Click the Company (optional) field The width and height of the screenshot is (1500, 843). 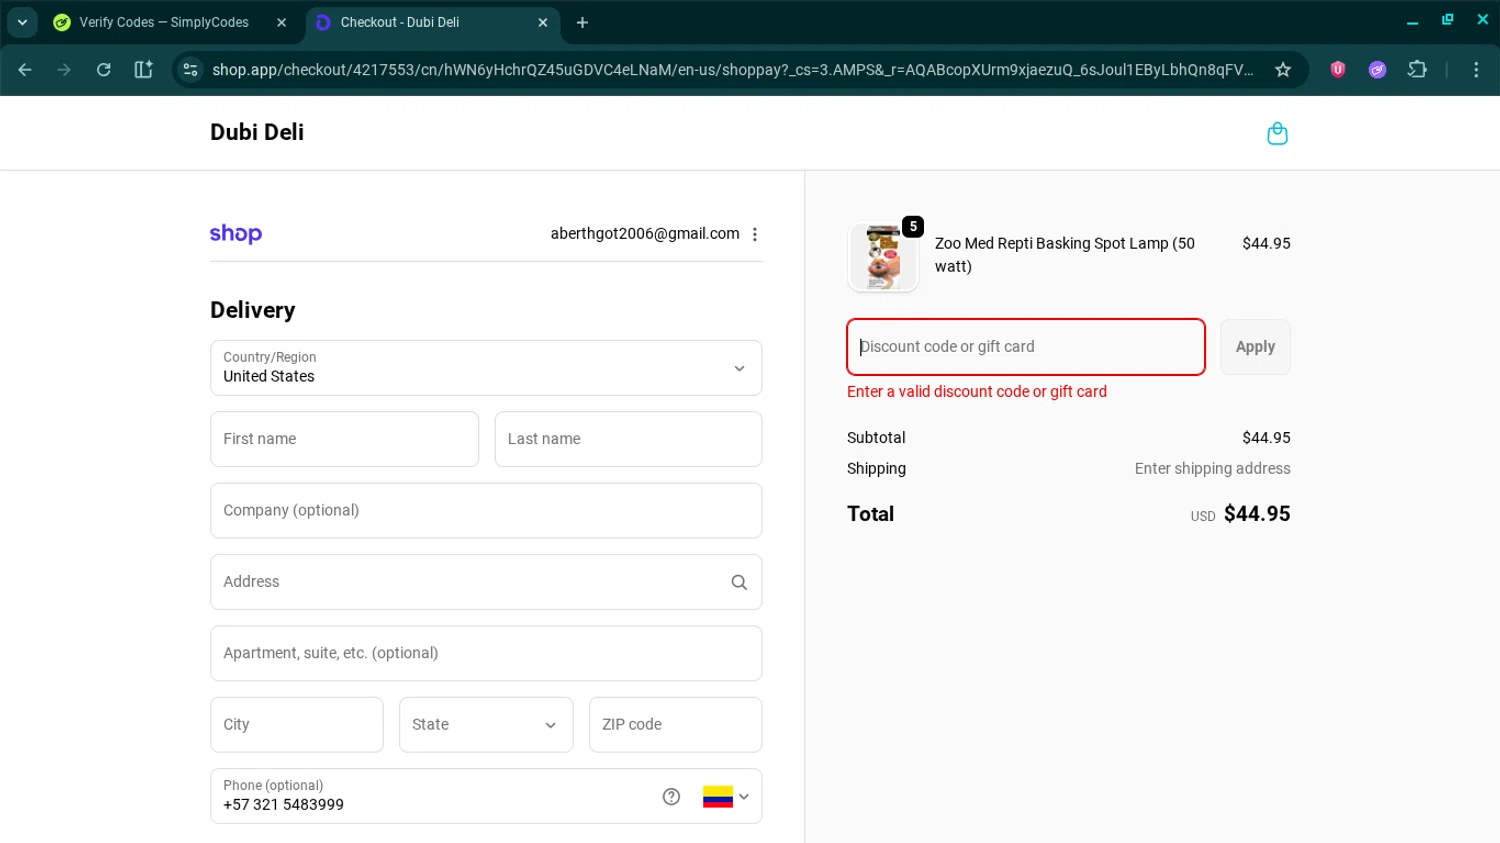coord(486,510)
